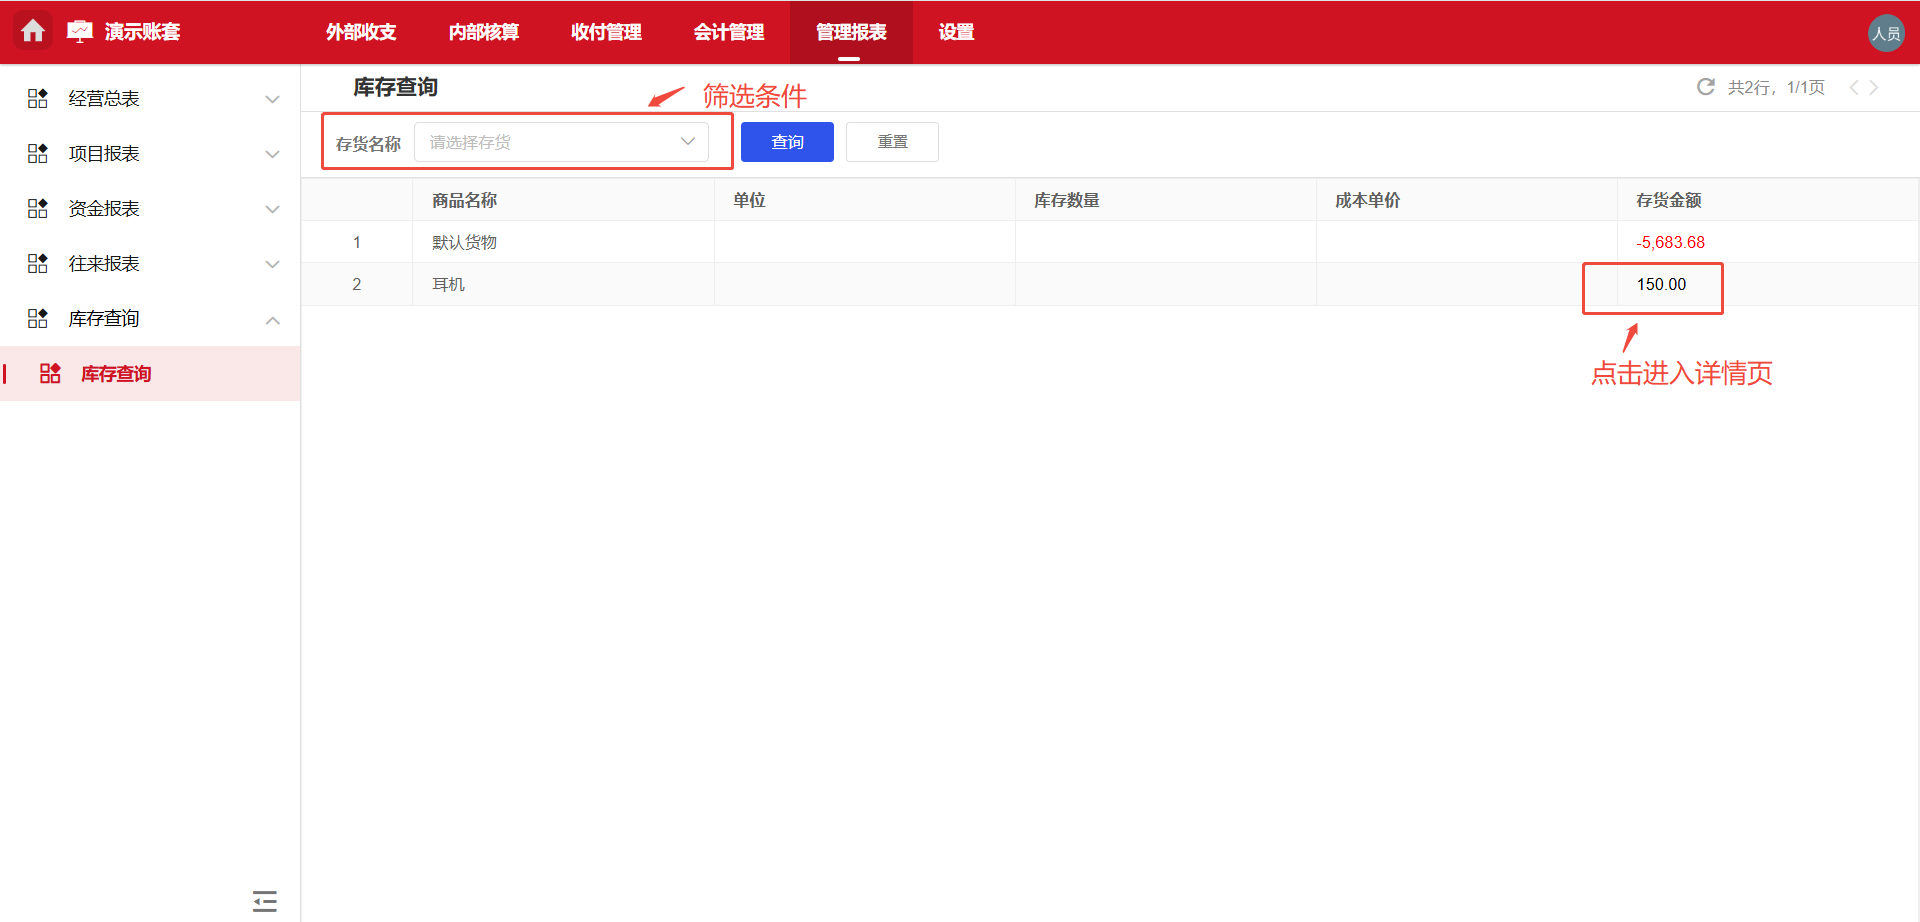This screenshot has height=922, width=1920.
Task: Click the home icon in the top bar
Action: tap(34, 31)
